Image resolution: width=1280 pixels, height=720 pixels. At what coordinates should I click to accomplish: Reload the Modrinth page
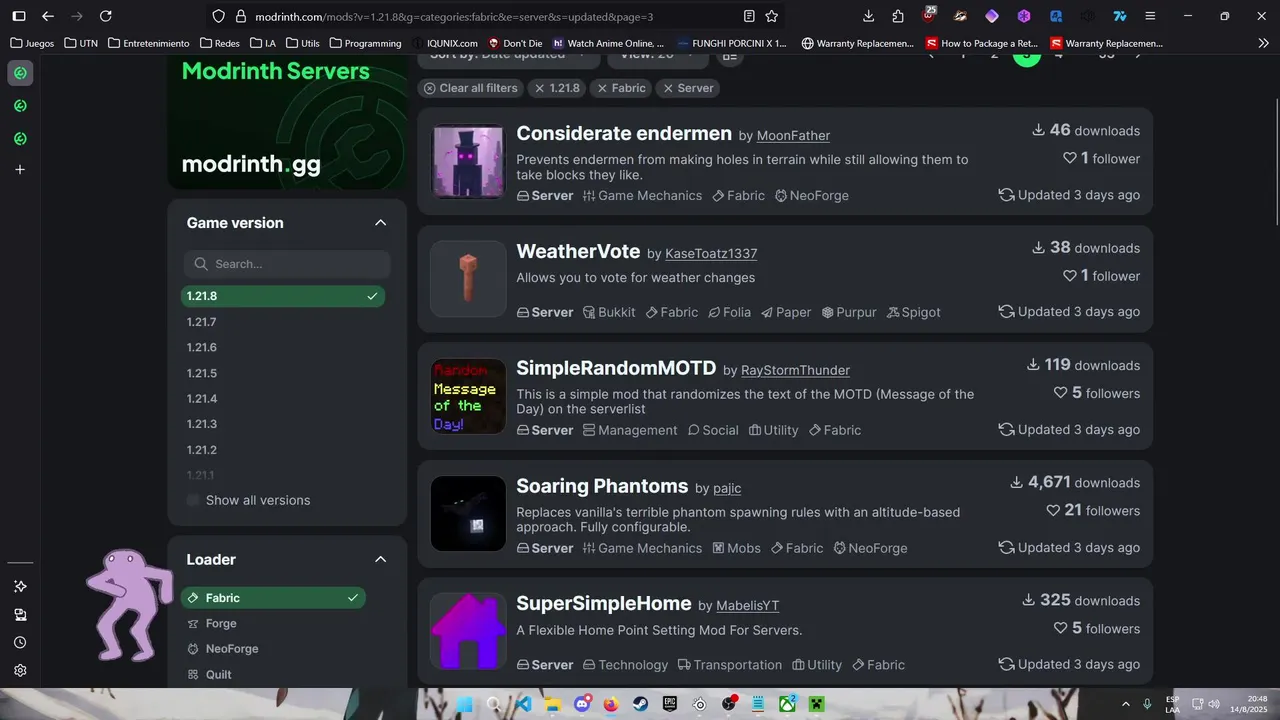(x=106, y=16)
